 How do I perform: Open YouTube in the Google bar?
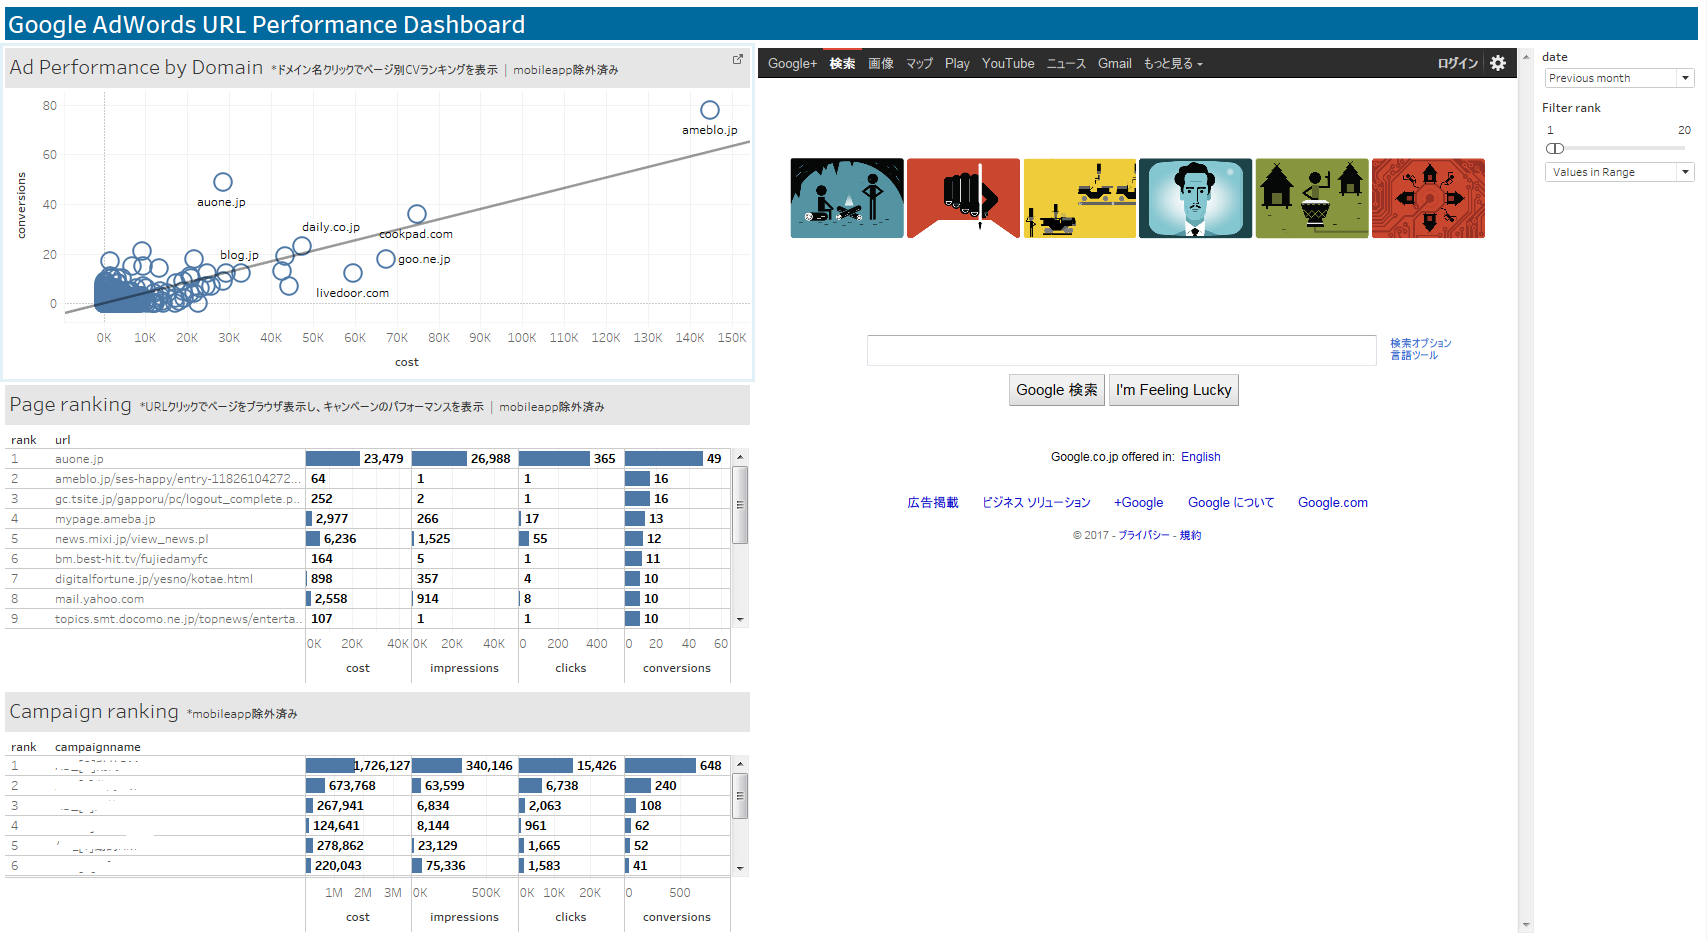click(1008, 63)
